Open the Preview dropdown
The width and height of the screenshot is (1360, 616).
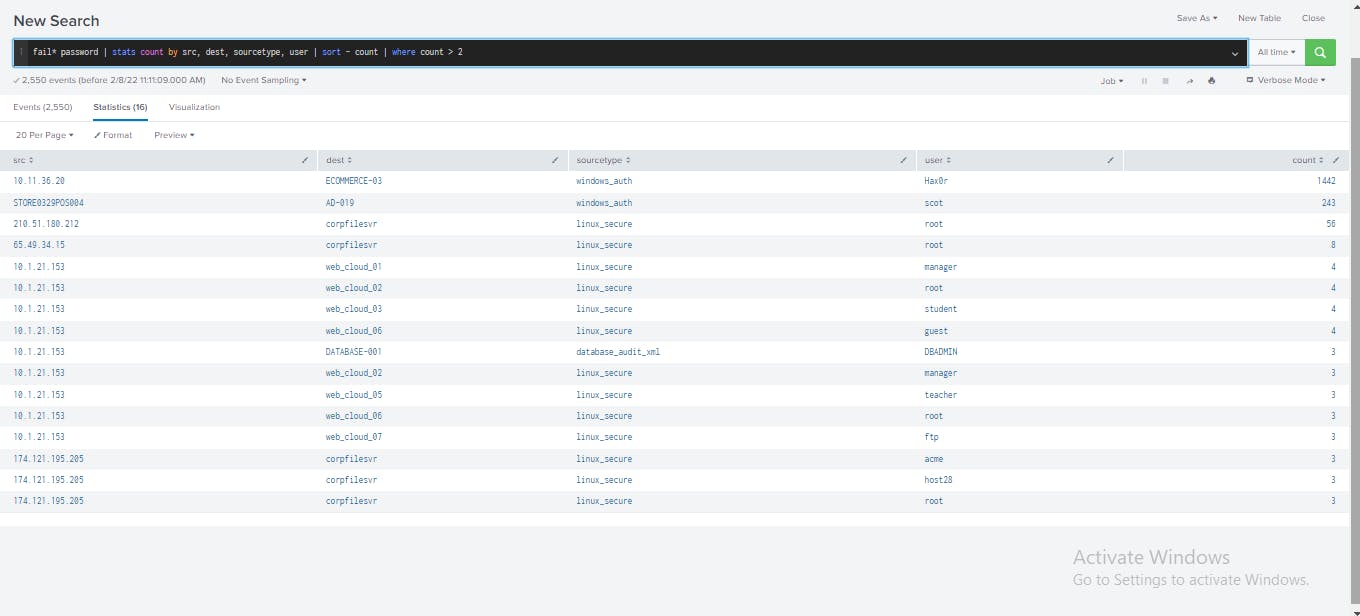click(x=174, y=135)
